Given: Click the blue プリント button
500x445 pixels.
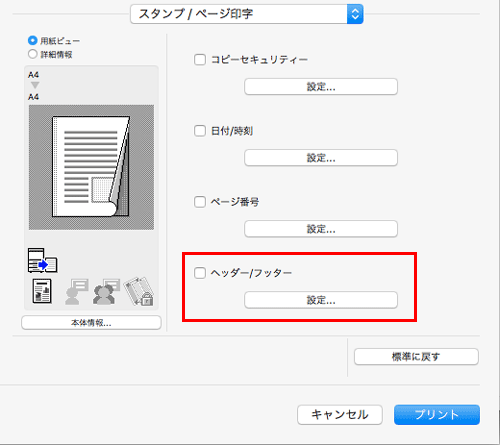Looking at the screenshot, I should pos(437,415).
